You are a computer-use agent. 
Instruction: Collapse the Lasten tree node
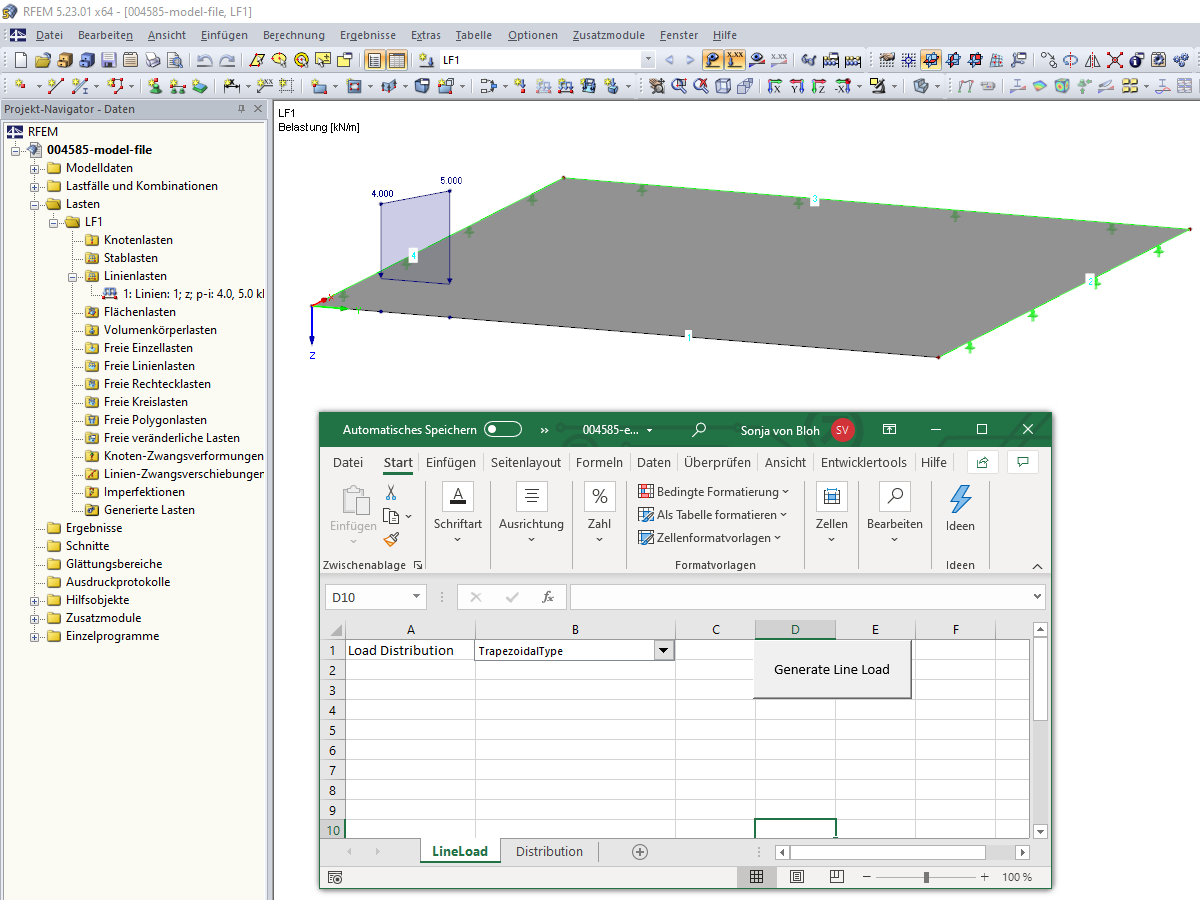tap(34, 204)
